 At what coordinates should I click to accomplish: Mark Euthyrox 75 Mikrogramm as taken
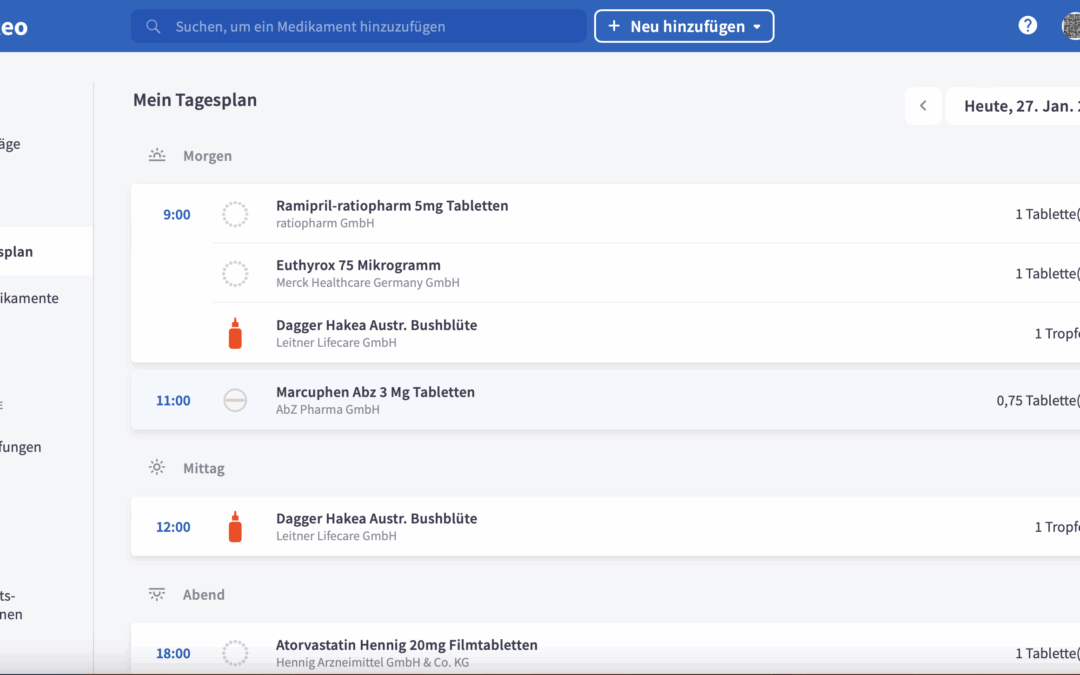pos(235,273)
